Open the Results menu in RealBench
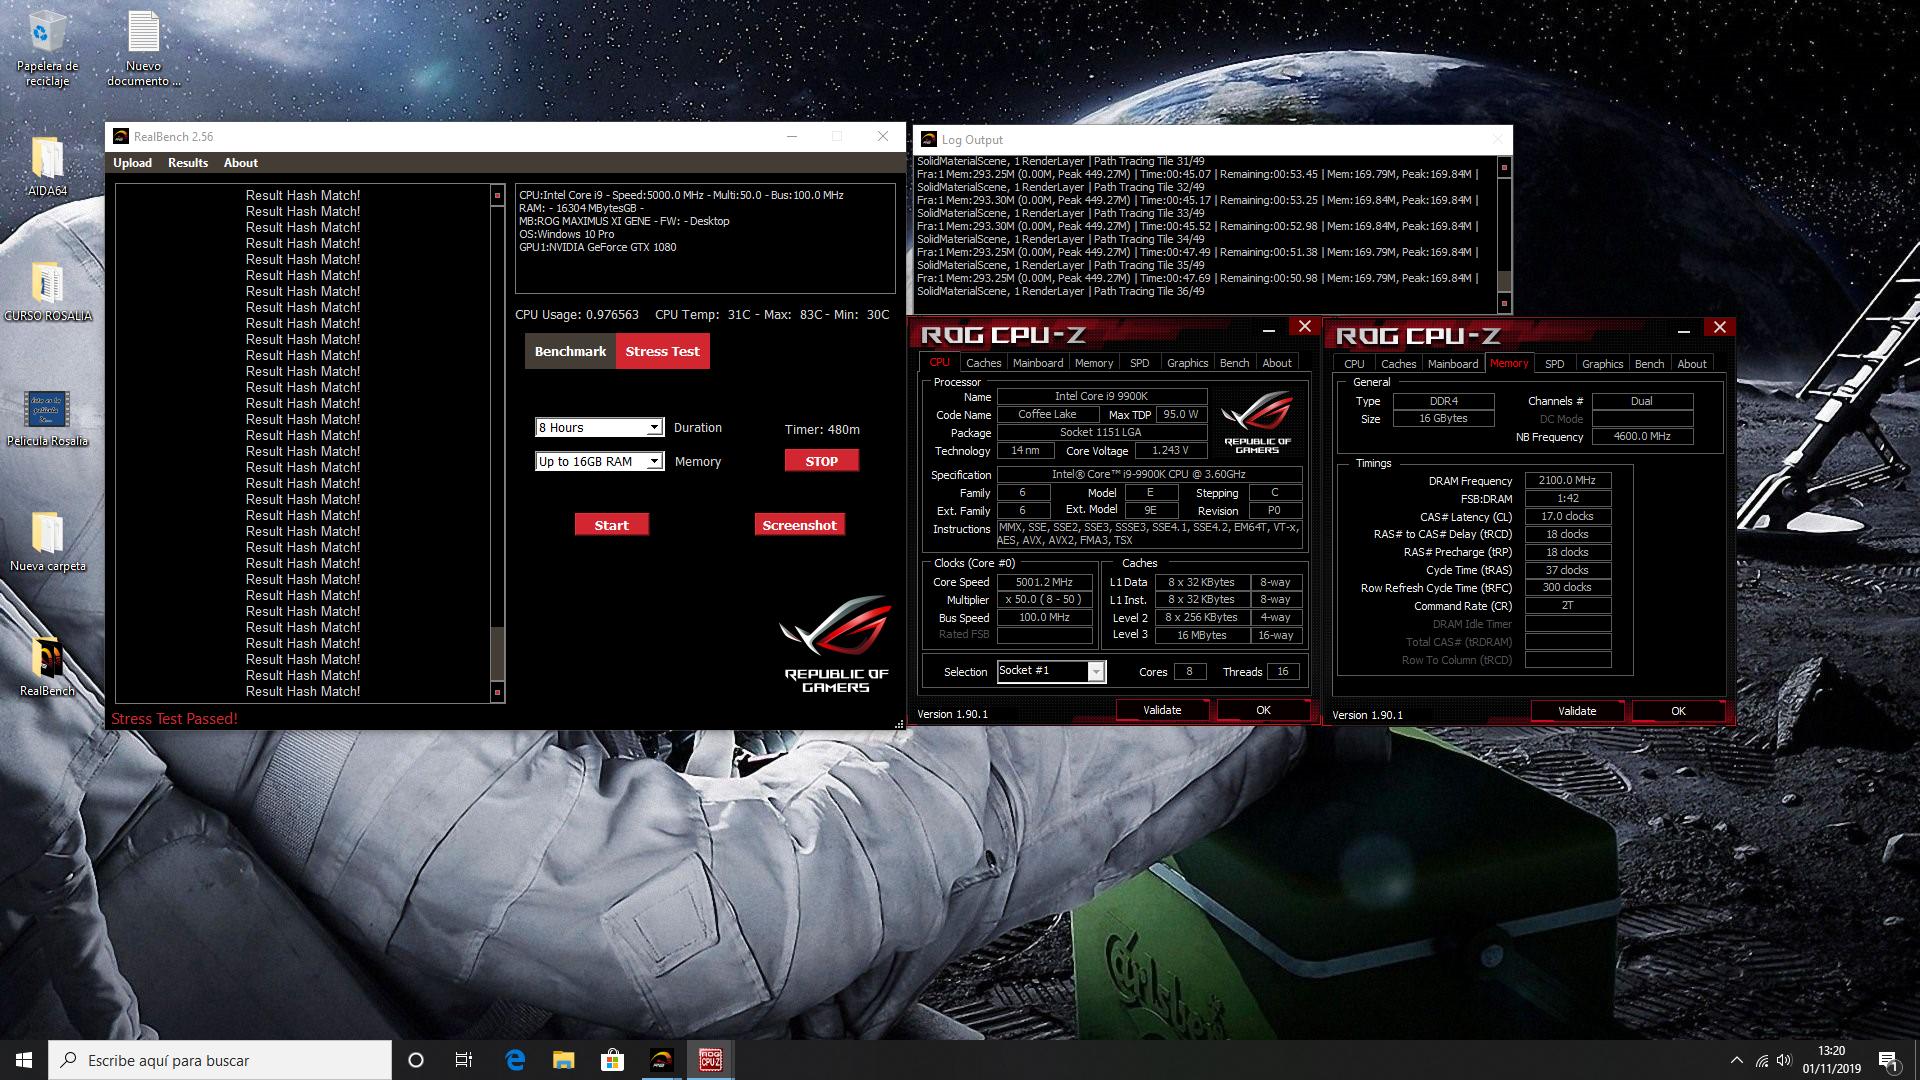This screenshot has width=1920, height=1080. pyautogui.click(x=188, y=163)
